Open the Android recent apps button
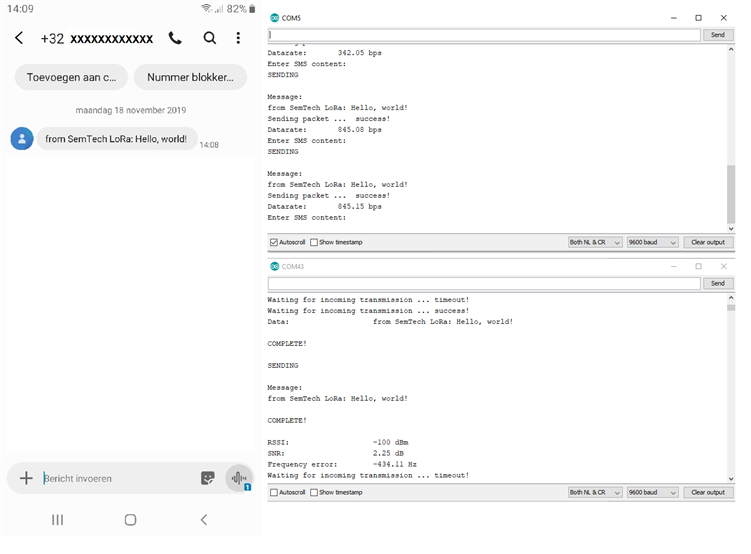This screenshot has height=554, width=751. point(57,520)
